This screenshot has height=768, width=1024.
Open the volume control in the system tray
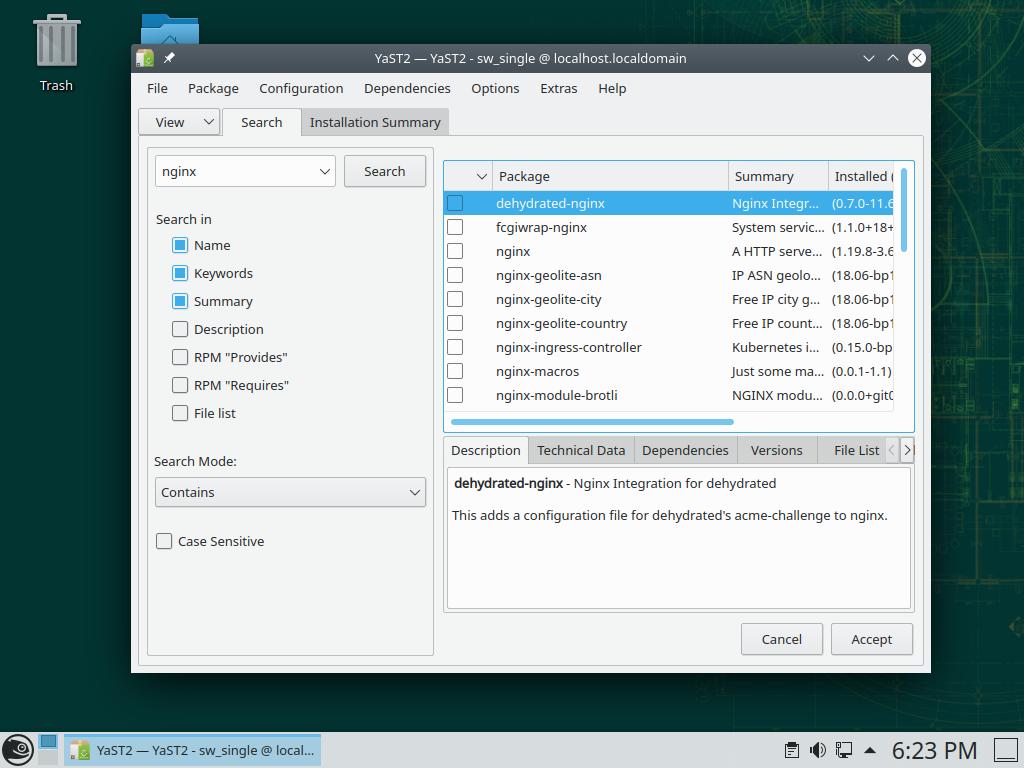click(x=818, y=750)
